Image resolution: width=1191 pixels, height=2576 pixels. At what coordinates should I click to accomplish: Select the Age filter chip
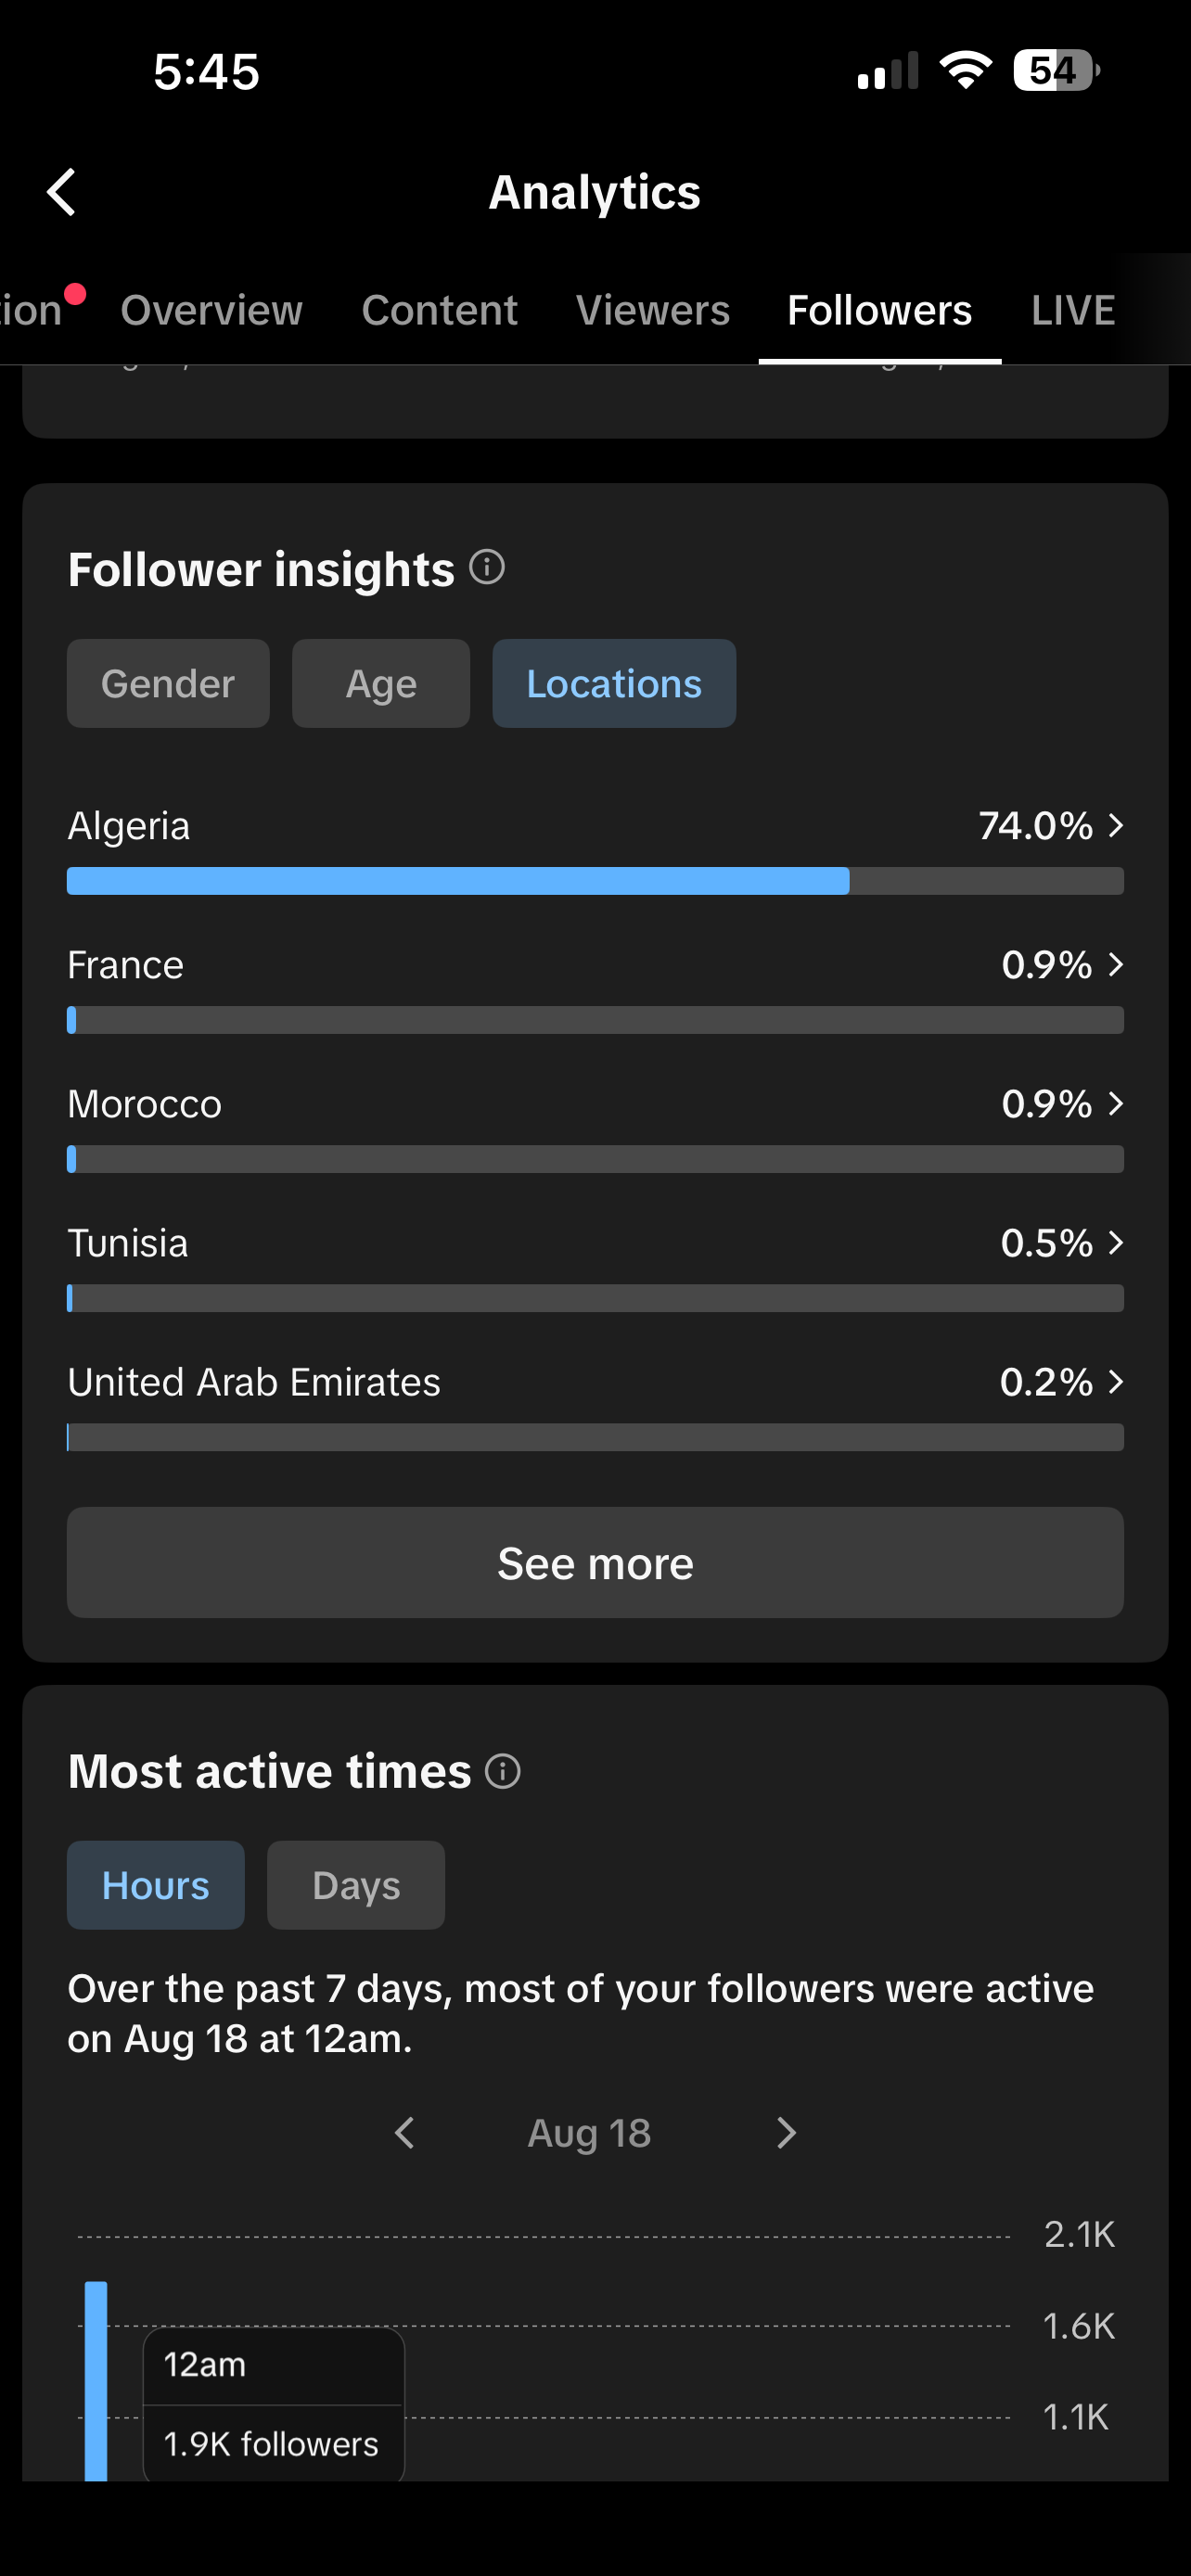pyautogui.click(x=381, y=684)
